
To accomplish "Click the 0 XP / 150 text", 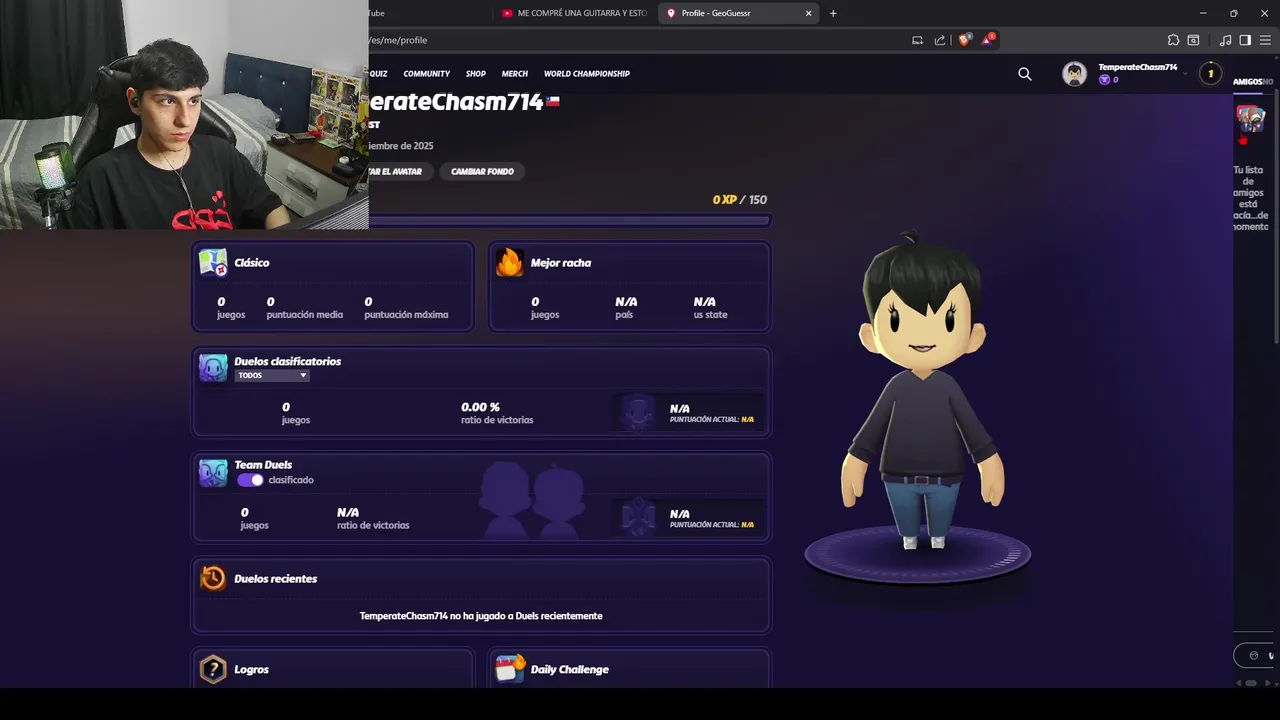I will point(740,200).
